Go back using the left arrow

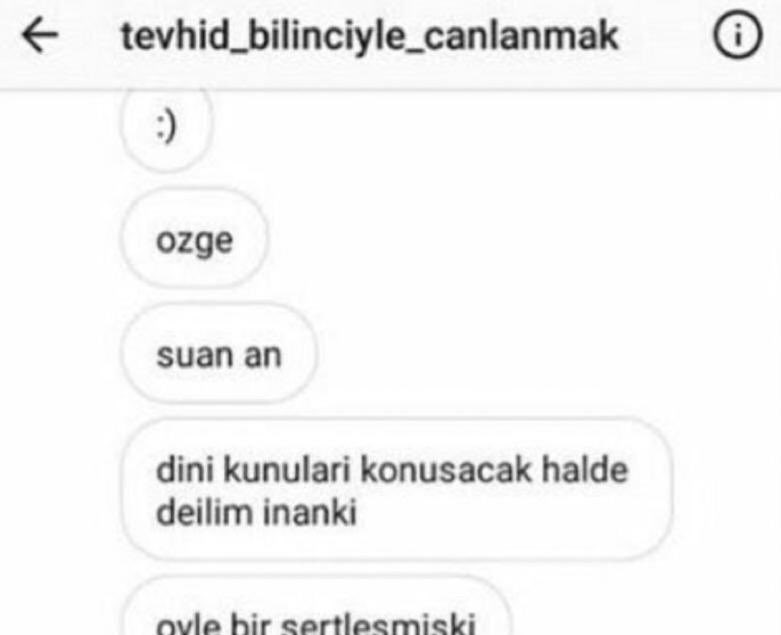click(40, 36)
